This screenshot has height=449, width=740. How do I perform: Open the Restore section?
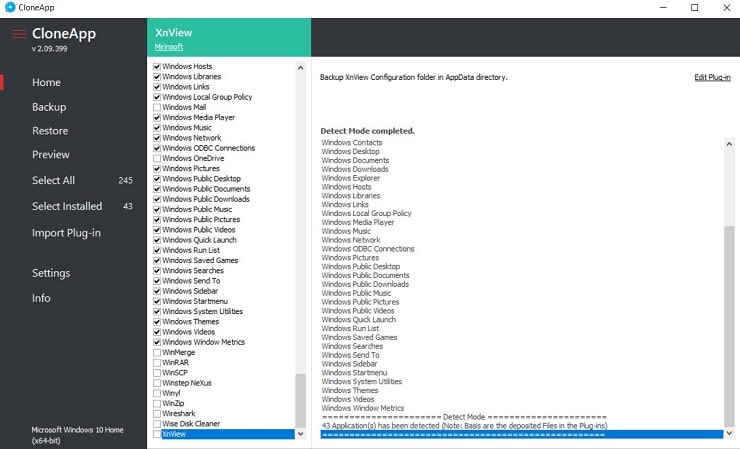coord(50,131)
